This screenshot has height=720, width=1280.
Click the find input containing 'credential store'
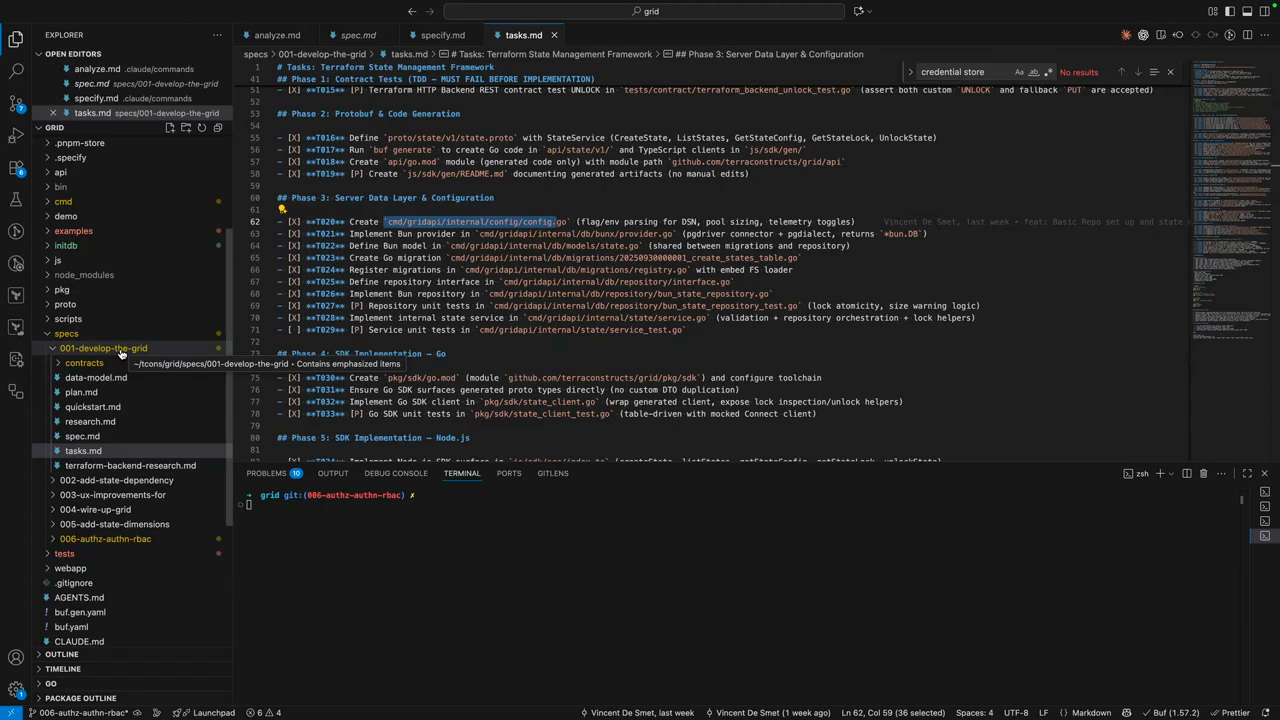click(x=962, y=72)
